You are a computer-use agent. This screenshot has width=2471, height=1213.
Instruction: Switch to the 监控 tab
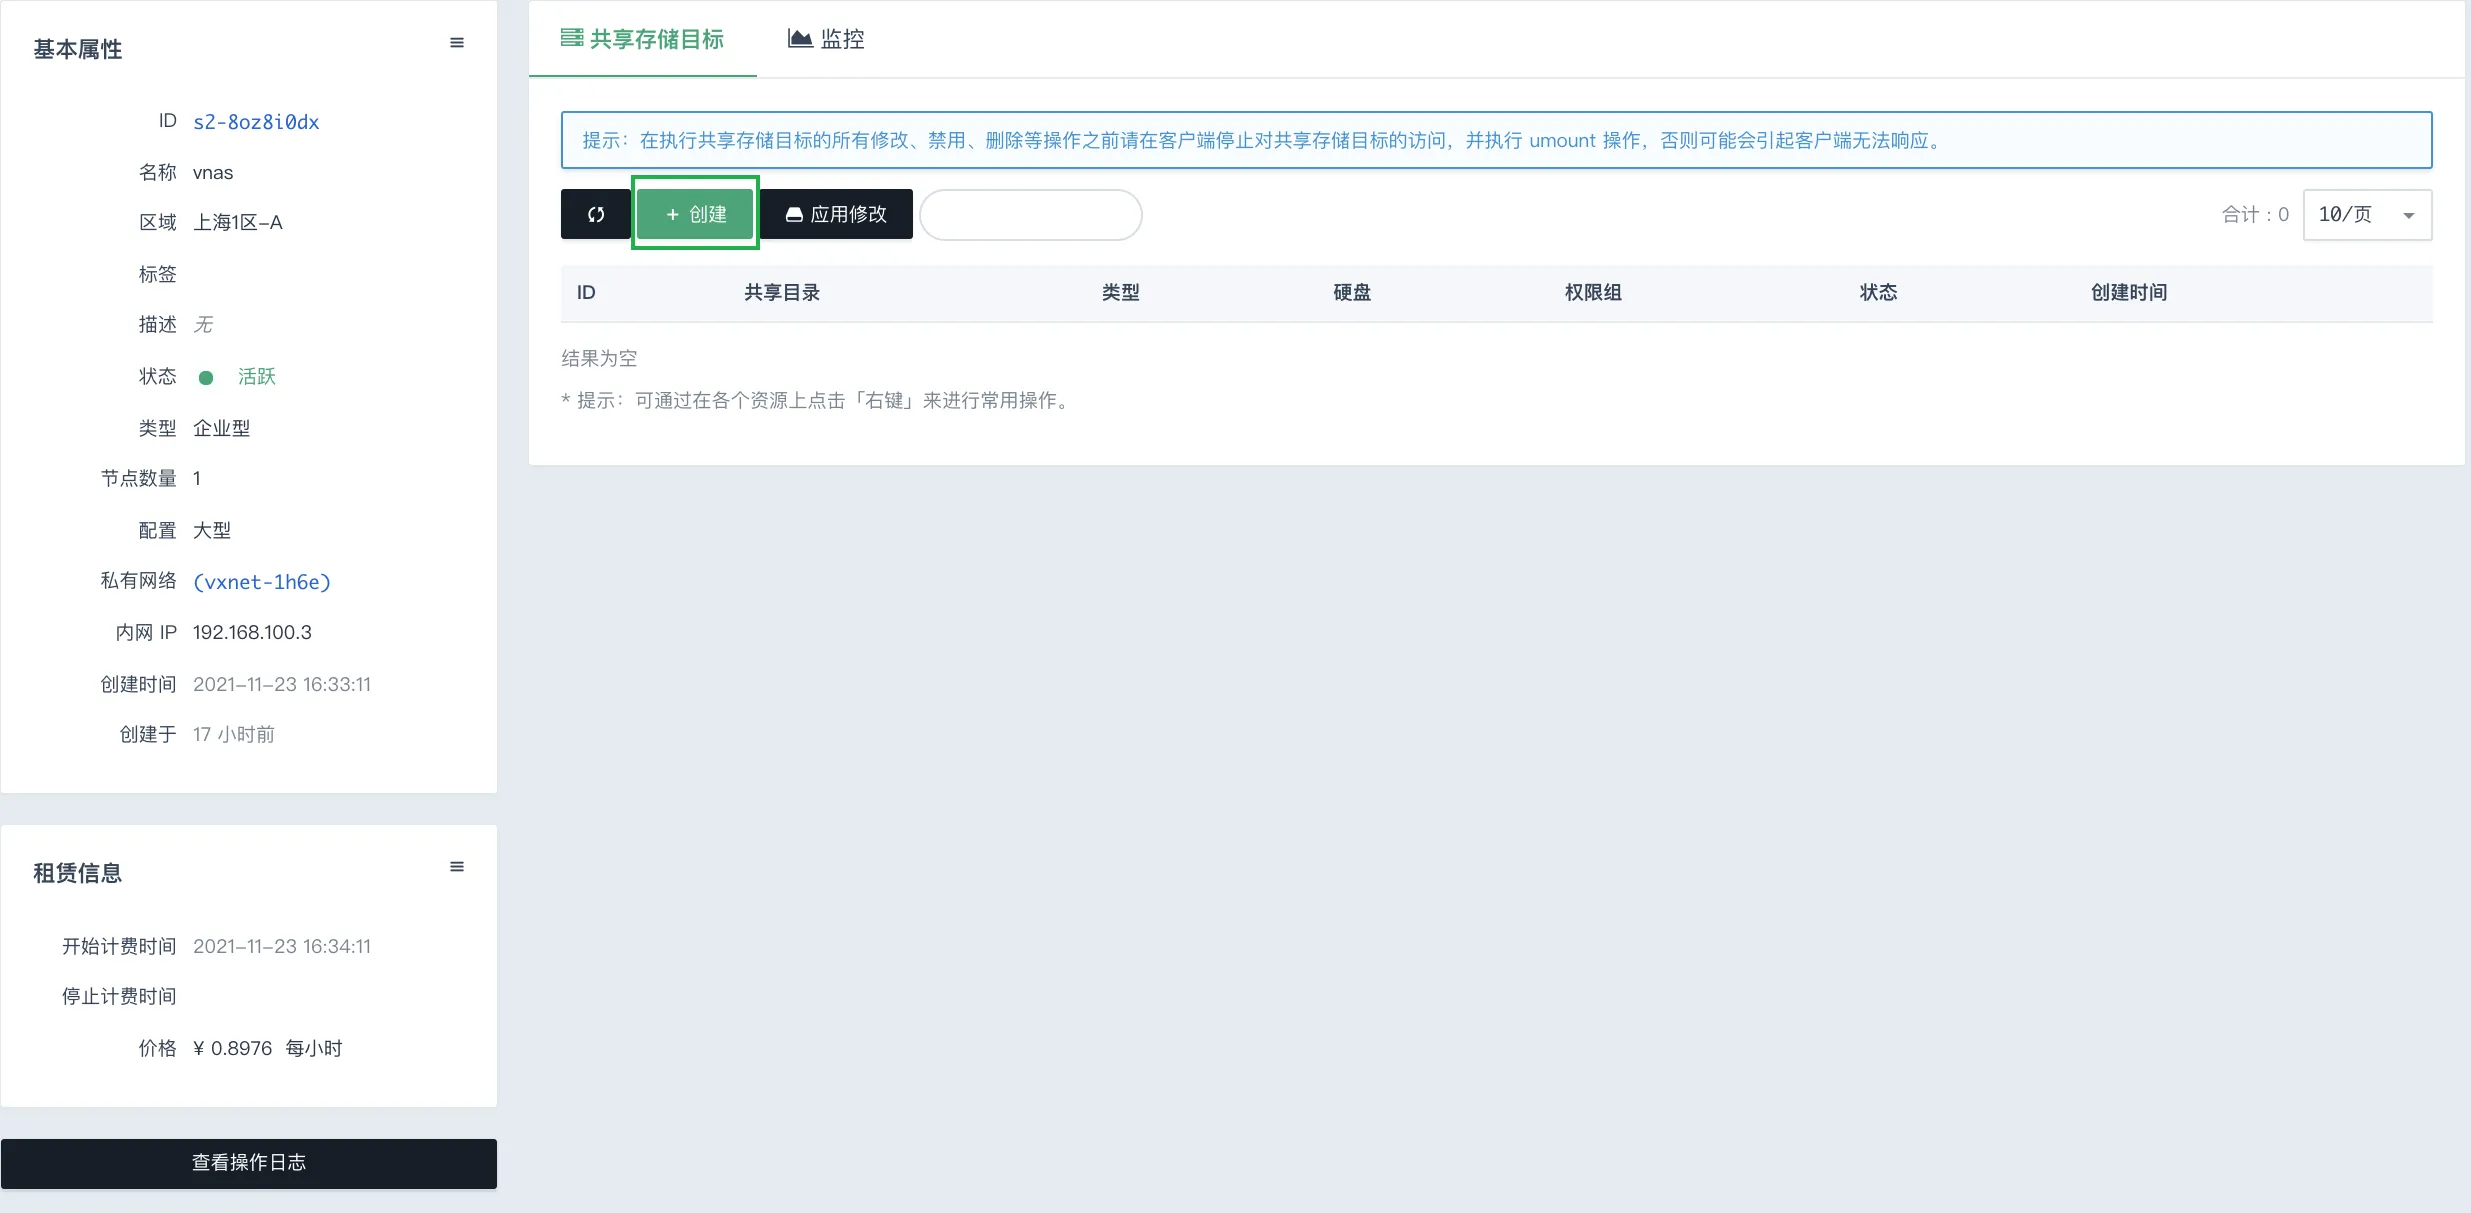click(x=842, y=39)
